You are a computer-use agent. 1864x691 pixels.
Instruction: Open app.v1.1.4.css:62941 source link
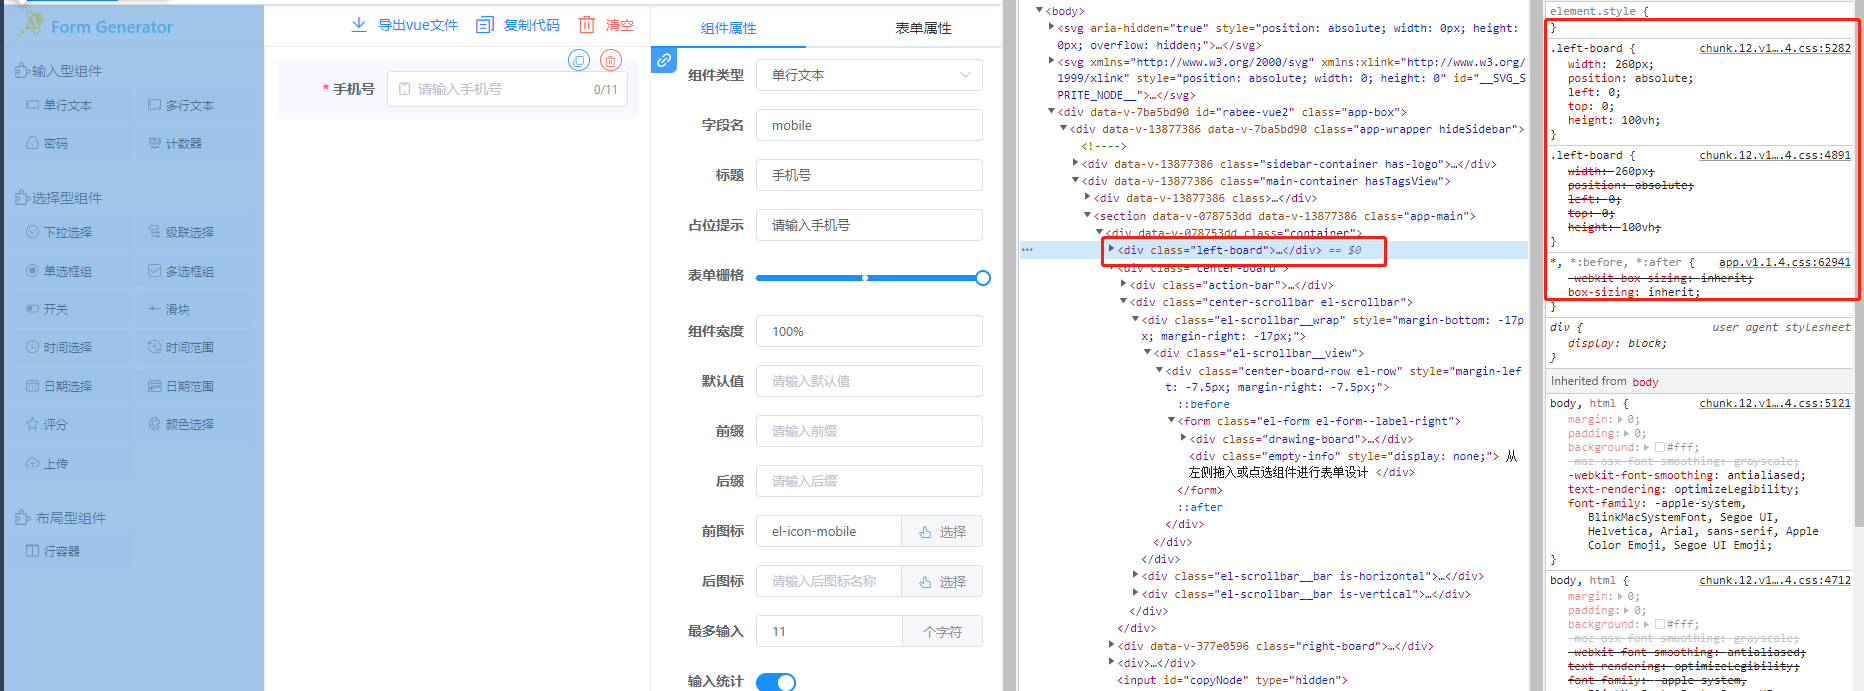(1785, 262)
